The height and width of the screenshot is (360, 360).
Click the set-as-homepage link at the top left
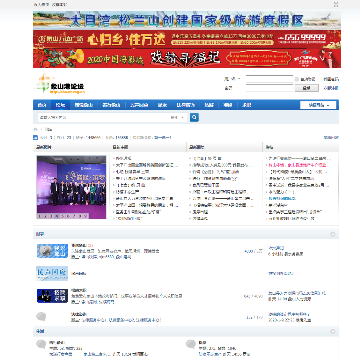[41, 4]
